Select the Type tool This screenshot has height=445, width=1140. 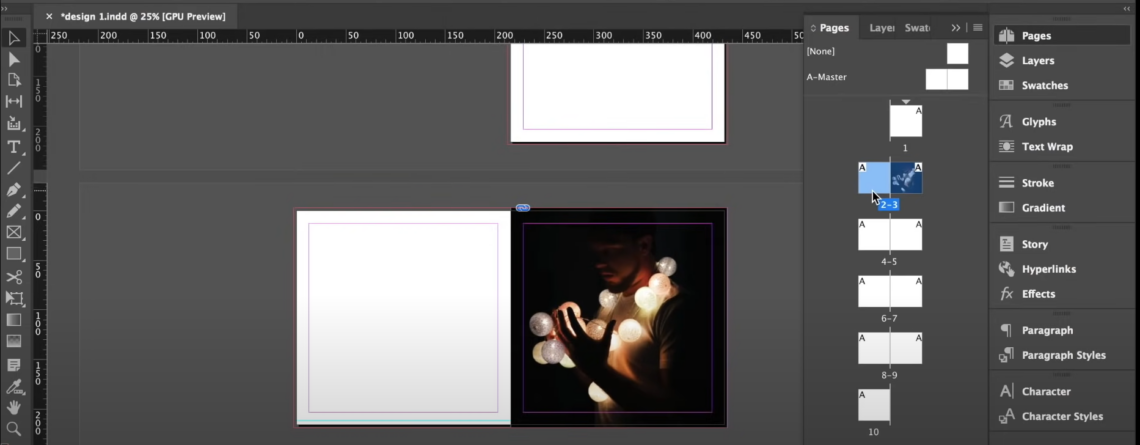click(14, 146)
